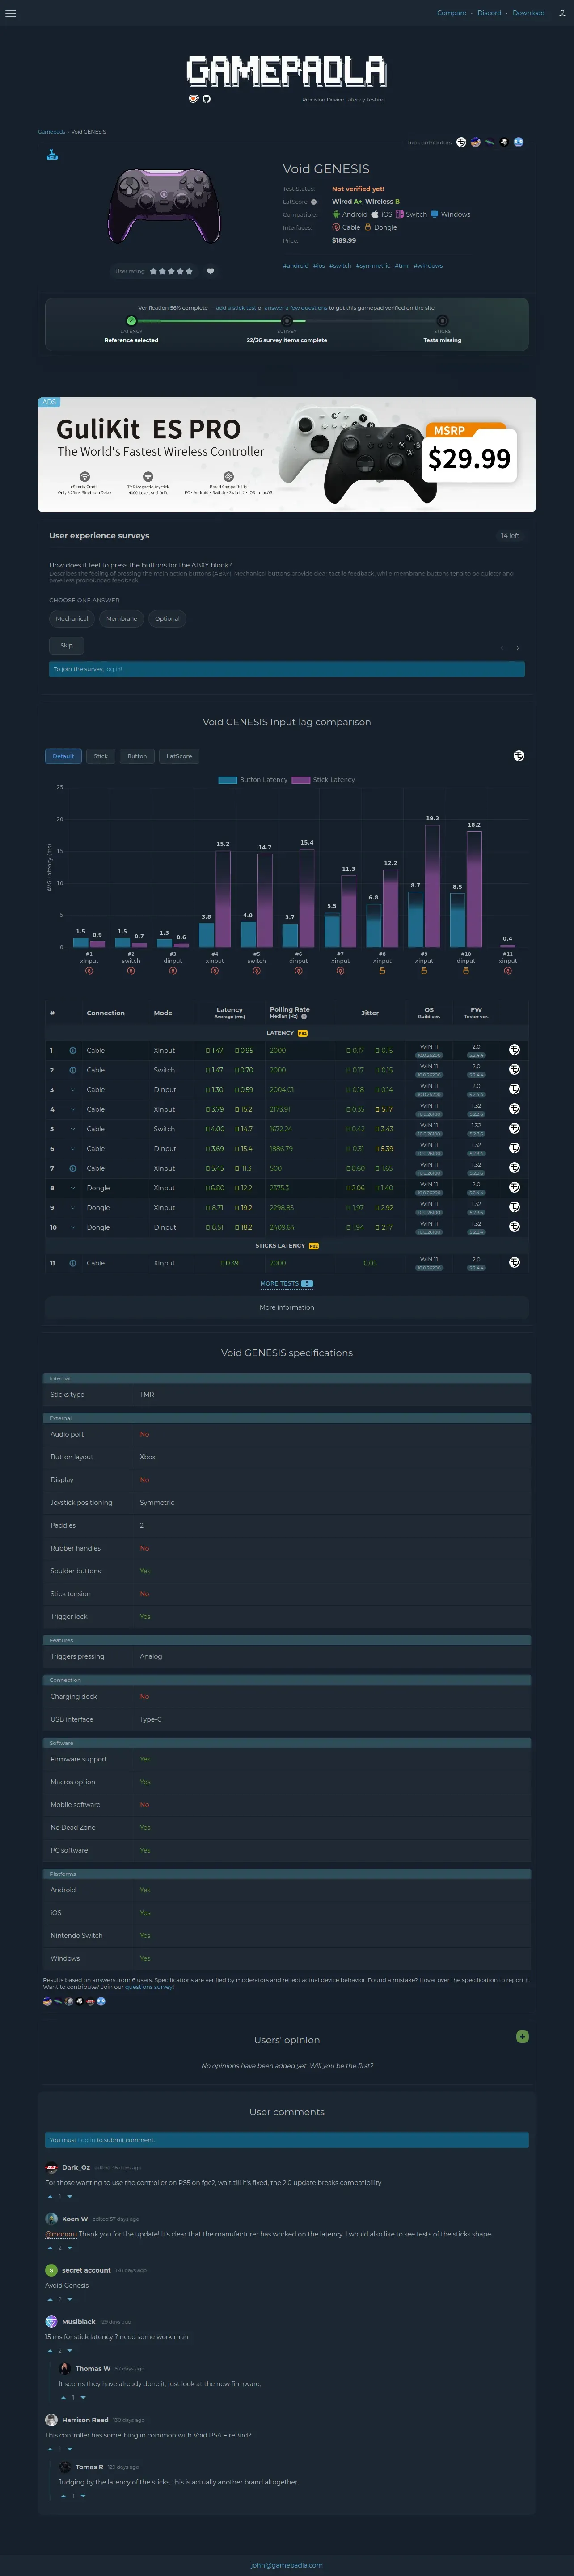The width and height of the screenshot is (574, 2576).
Task: Expand row 5 Cable Switch details
Action: coord(72,1129)
